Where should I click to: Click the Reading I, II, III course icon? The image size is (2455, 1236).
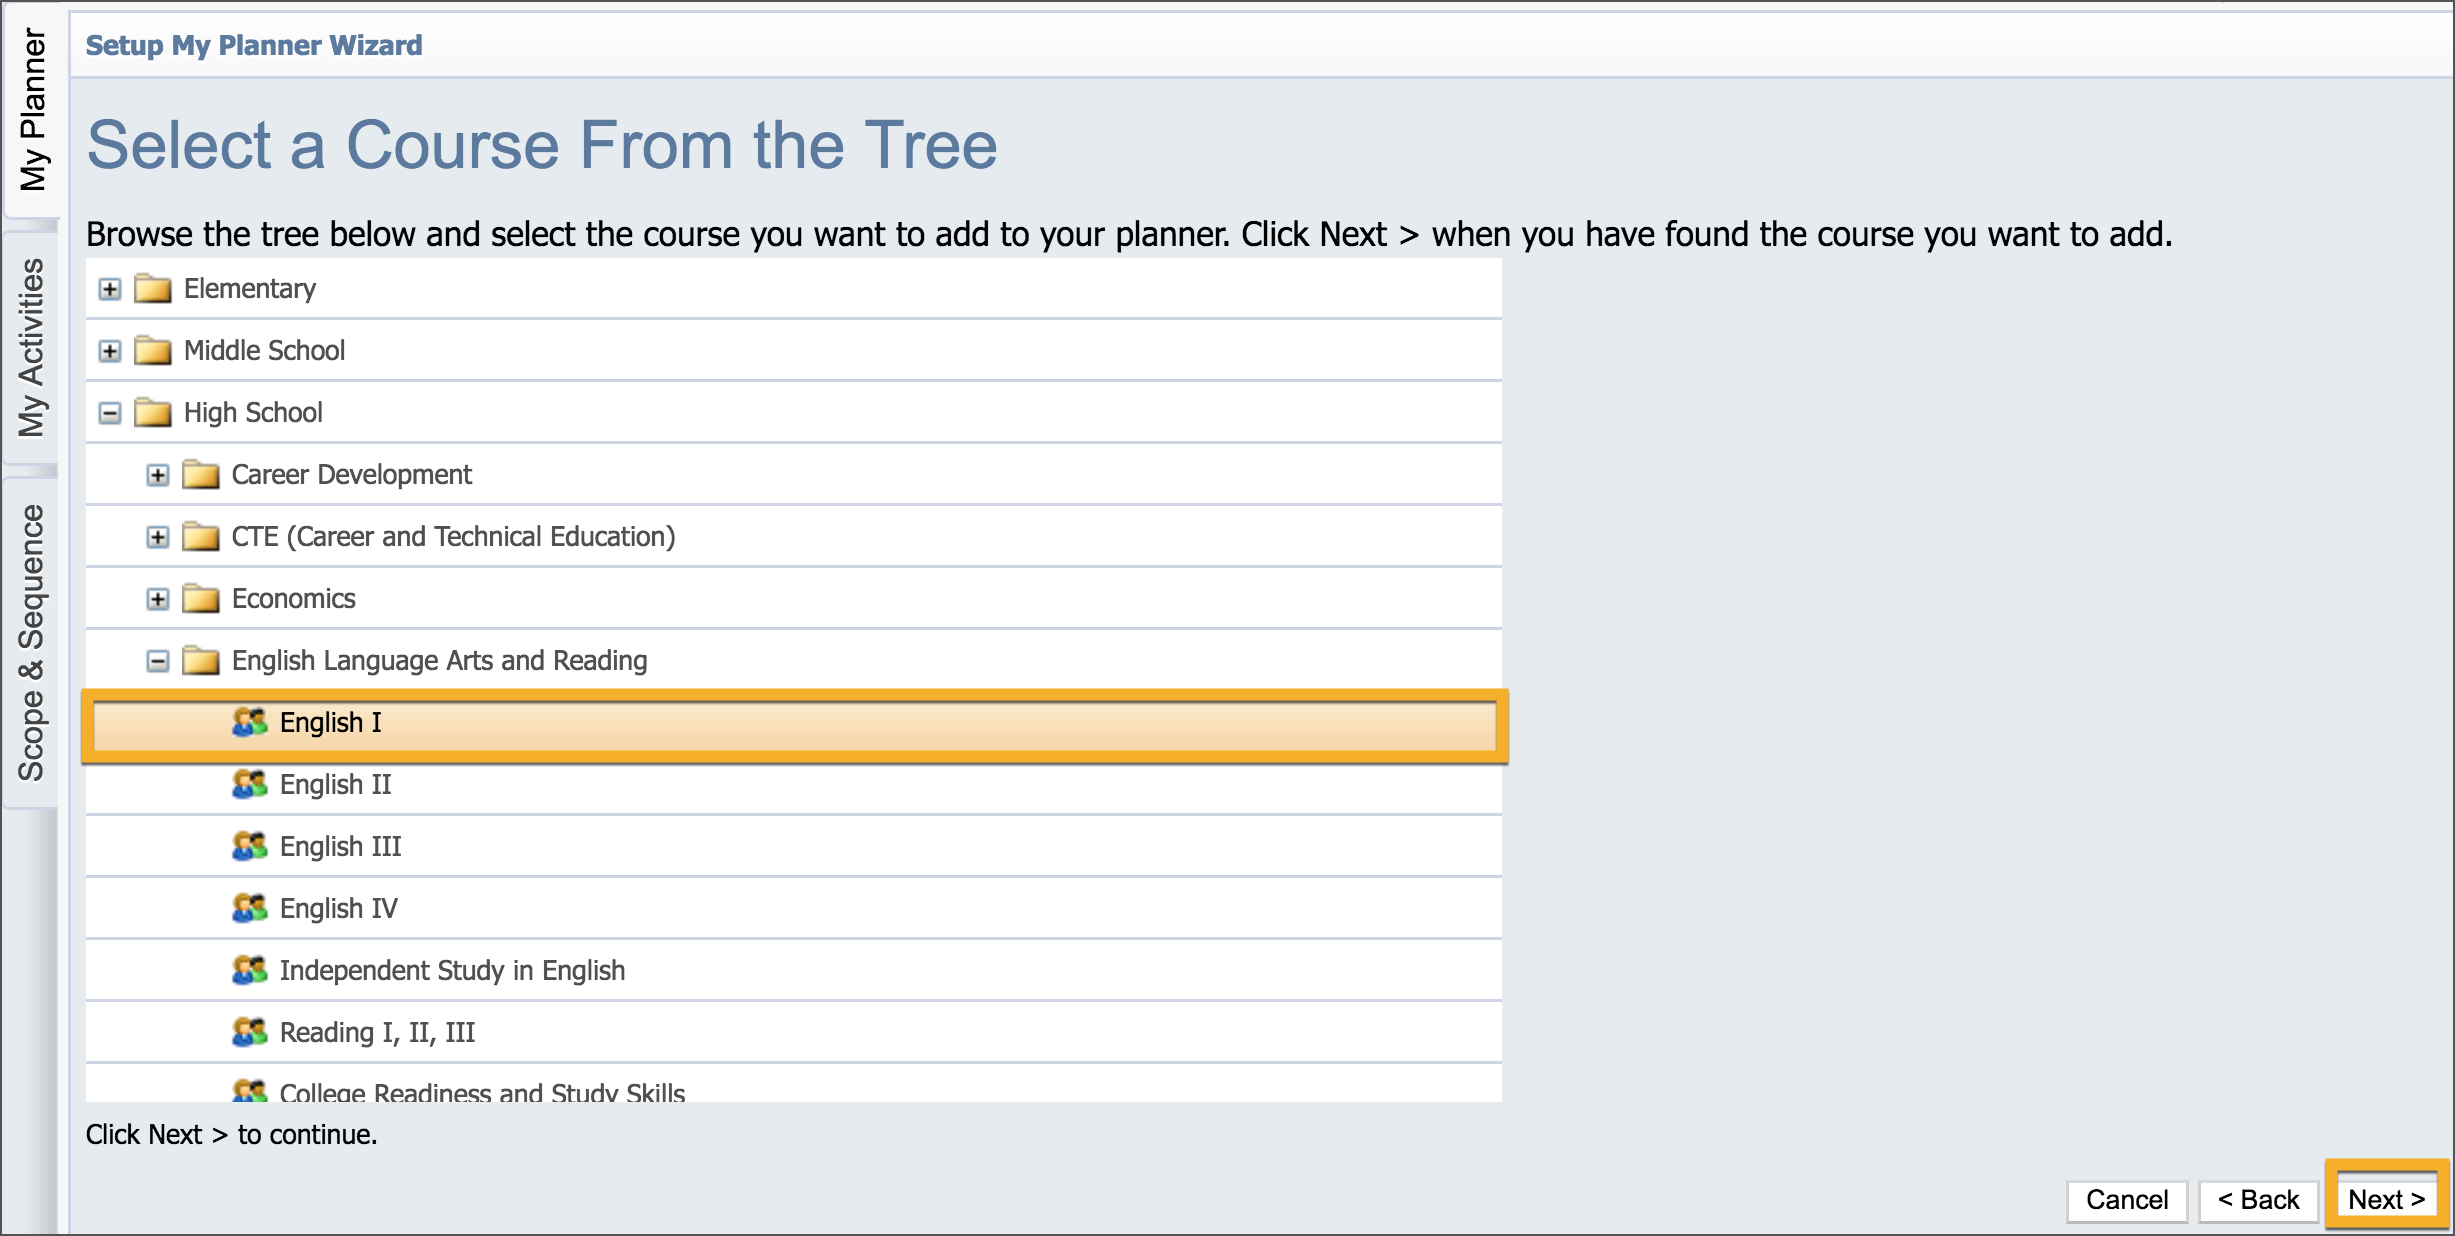pos(249,1032)
